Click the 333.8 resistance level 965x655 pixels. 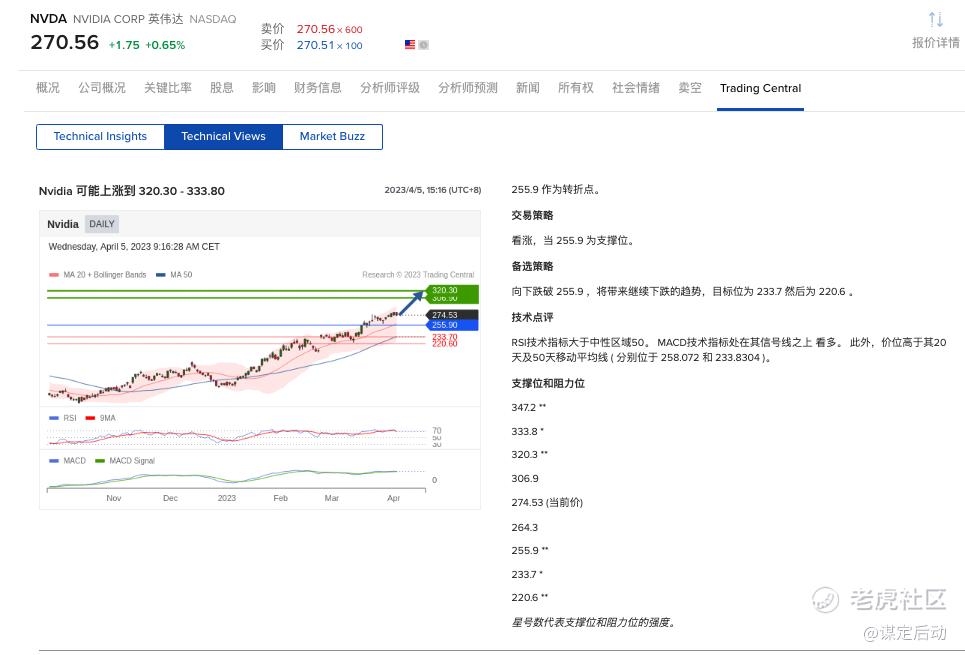click(x=527, y=432)
